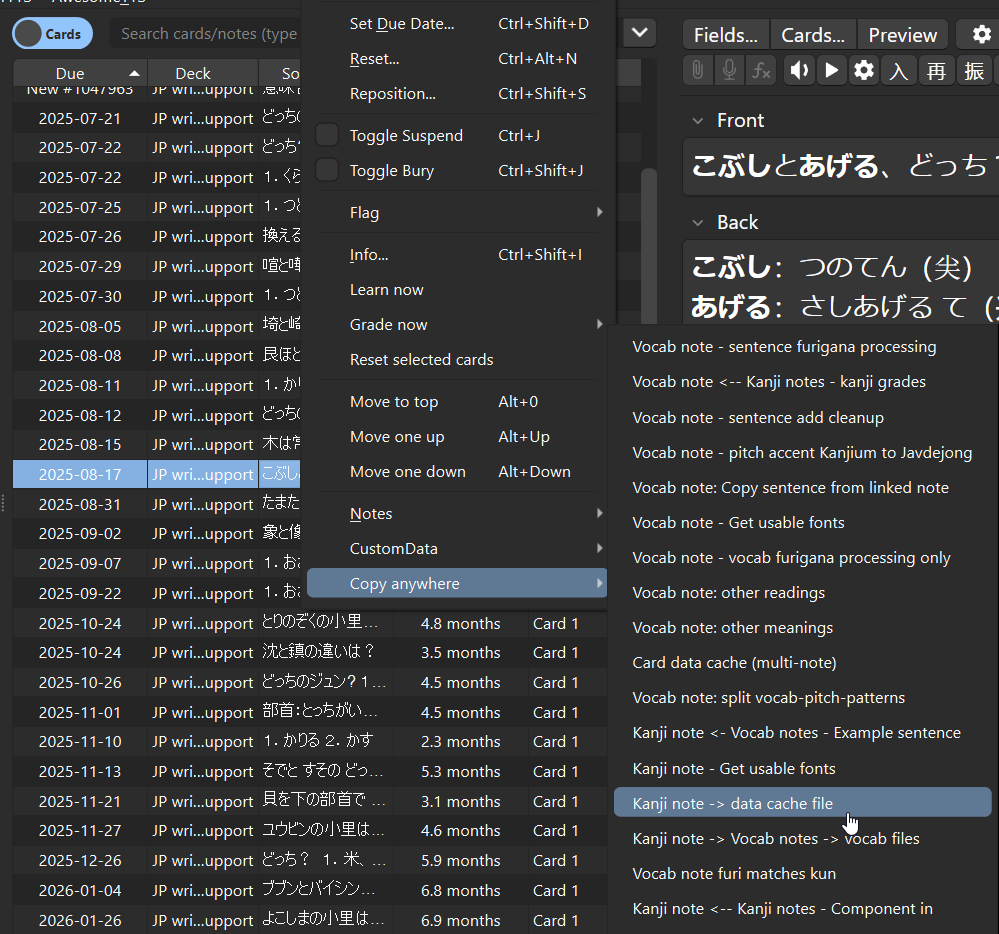Screen dimensions: 999x934
Task: Click the speaker sound icon in editor toolbar
Action: click(799, 71)
